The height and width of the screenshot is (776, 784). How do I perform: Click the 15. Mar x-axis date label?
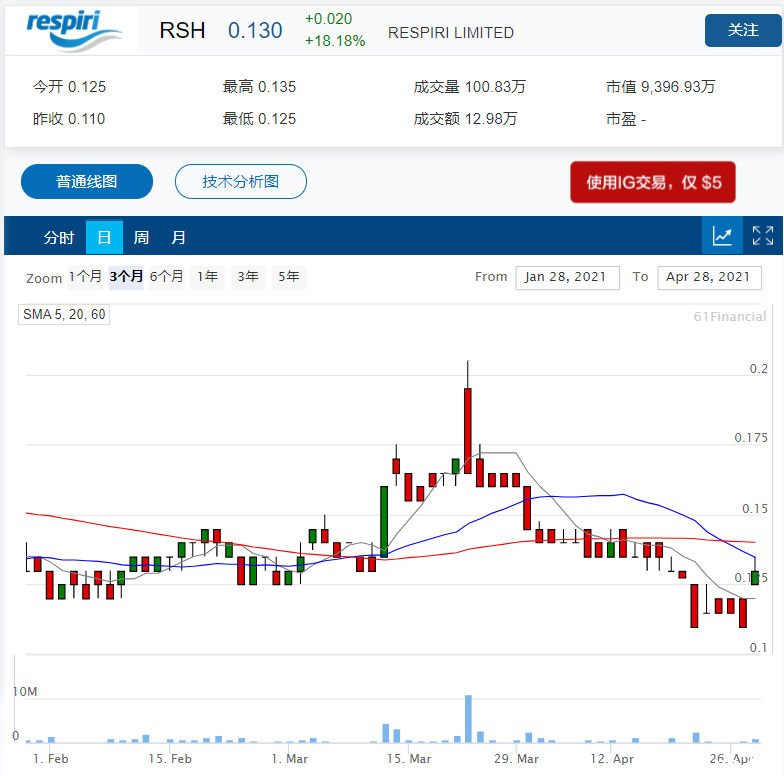click(409, 758)
